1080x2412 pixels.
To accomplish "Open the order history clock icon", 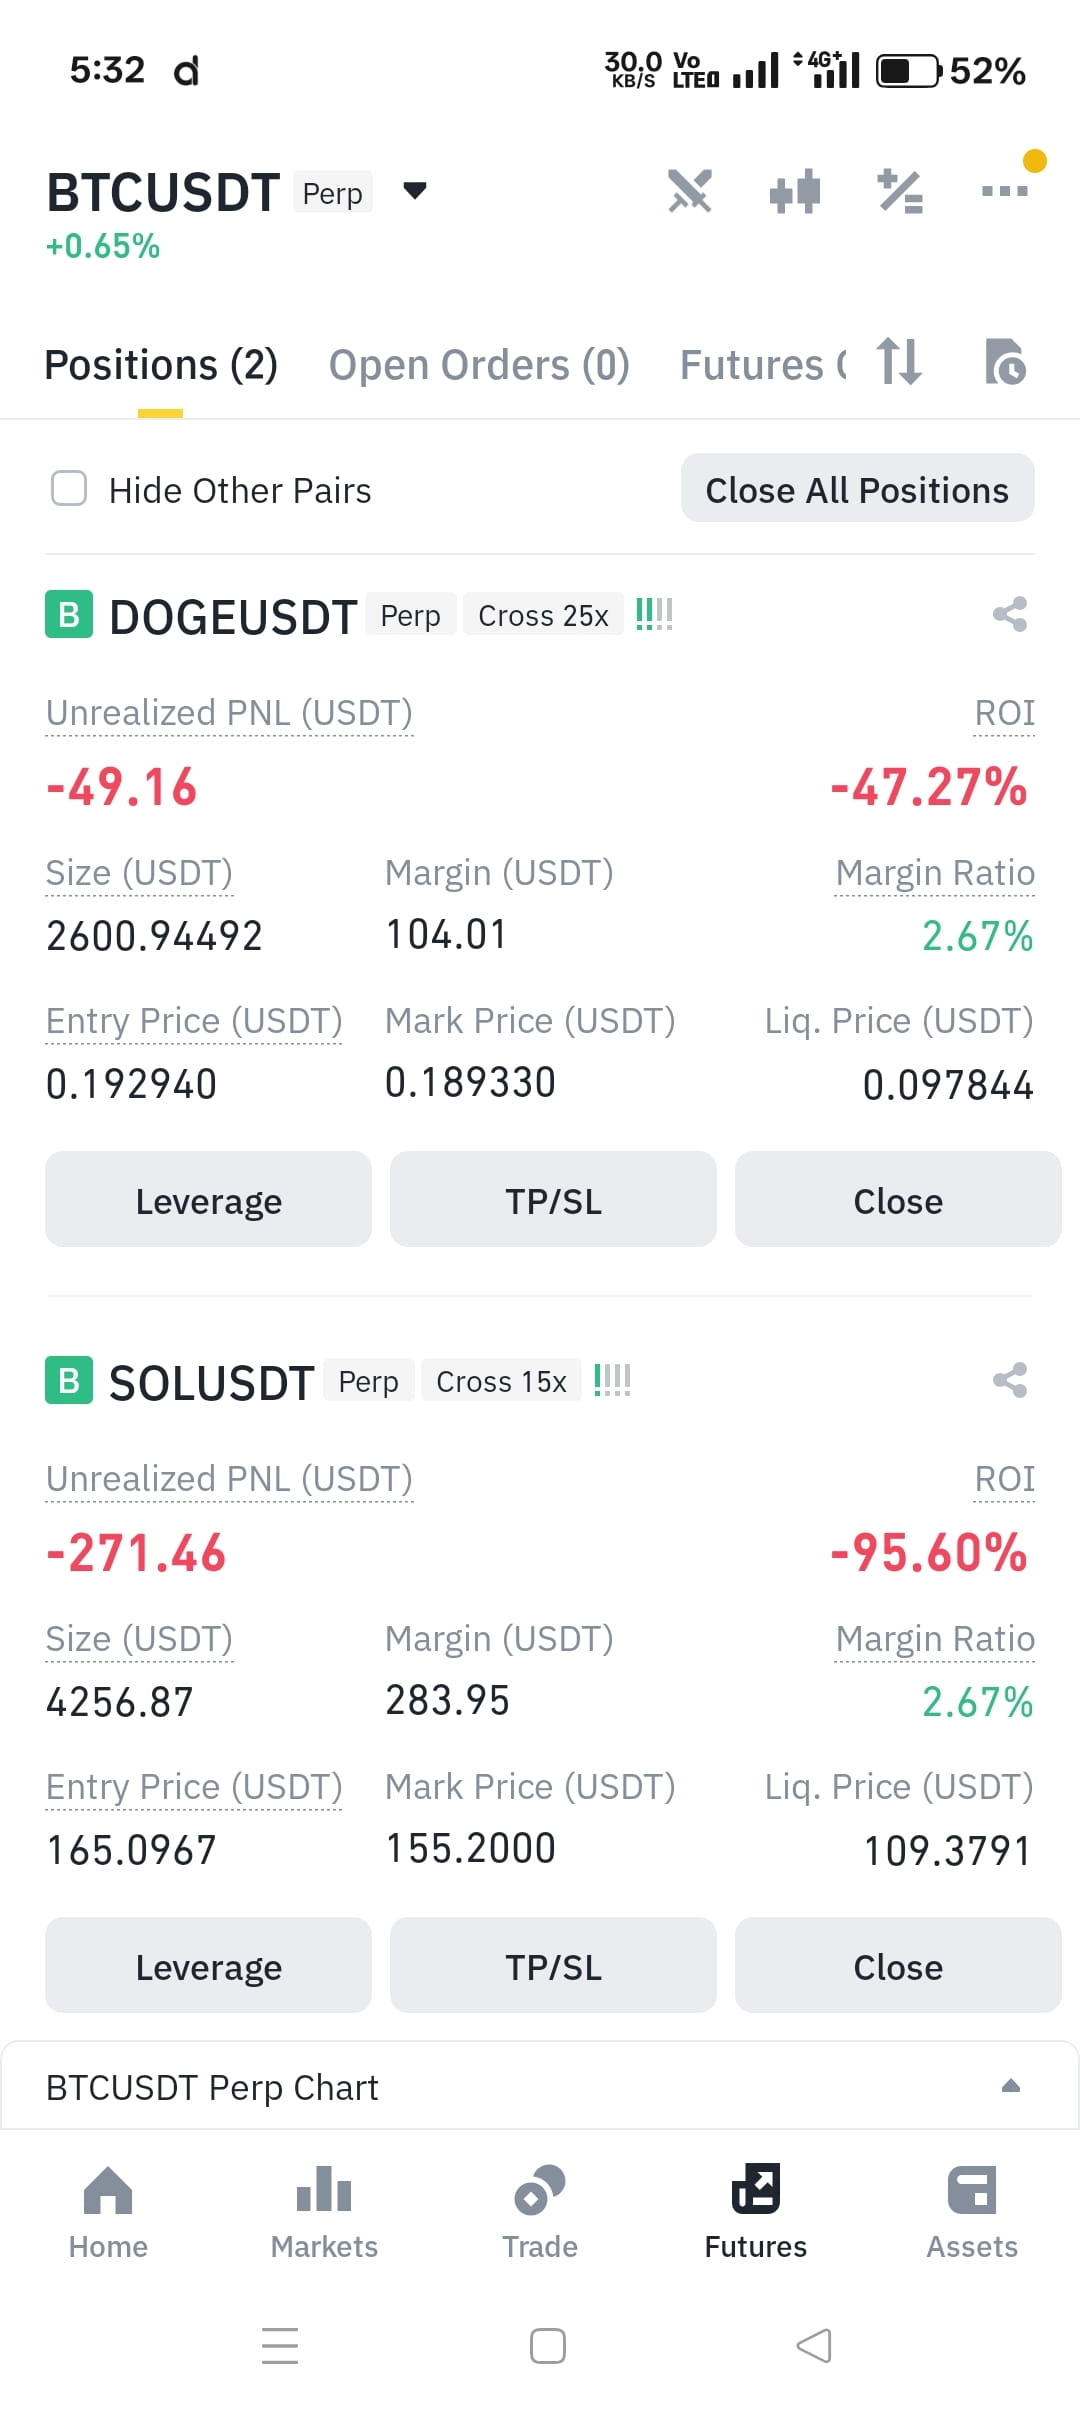I will (1005, 362).
